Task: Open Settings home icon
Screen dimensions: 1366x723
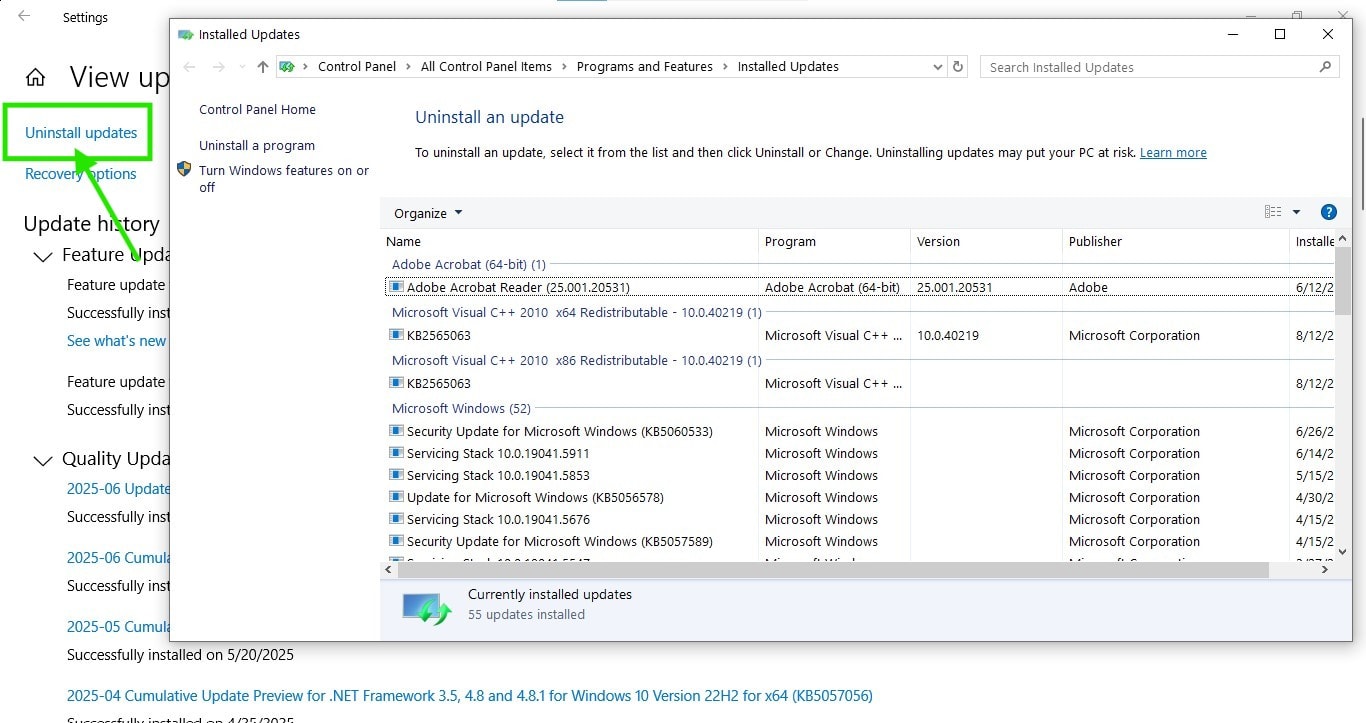Action: click(x=35, y=78)
